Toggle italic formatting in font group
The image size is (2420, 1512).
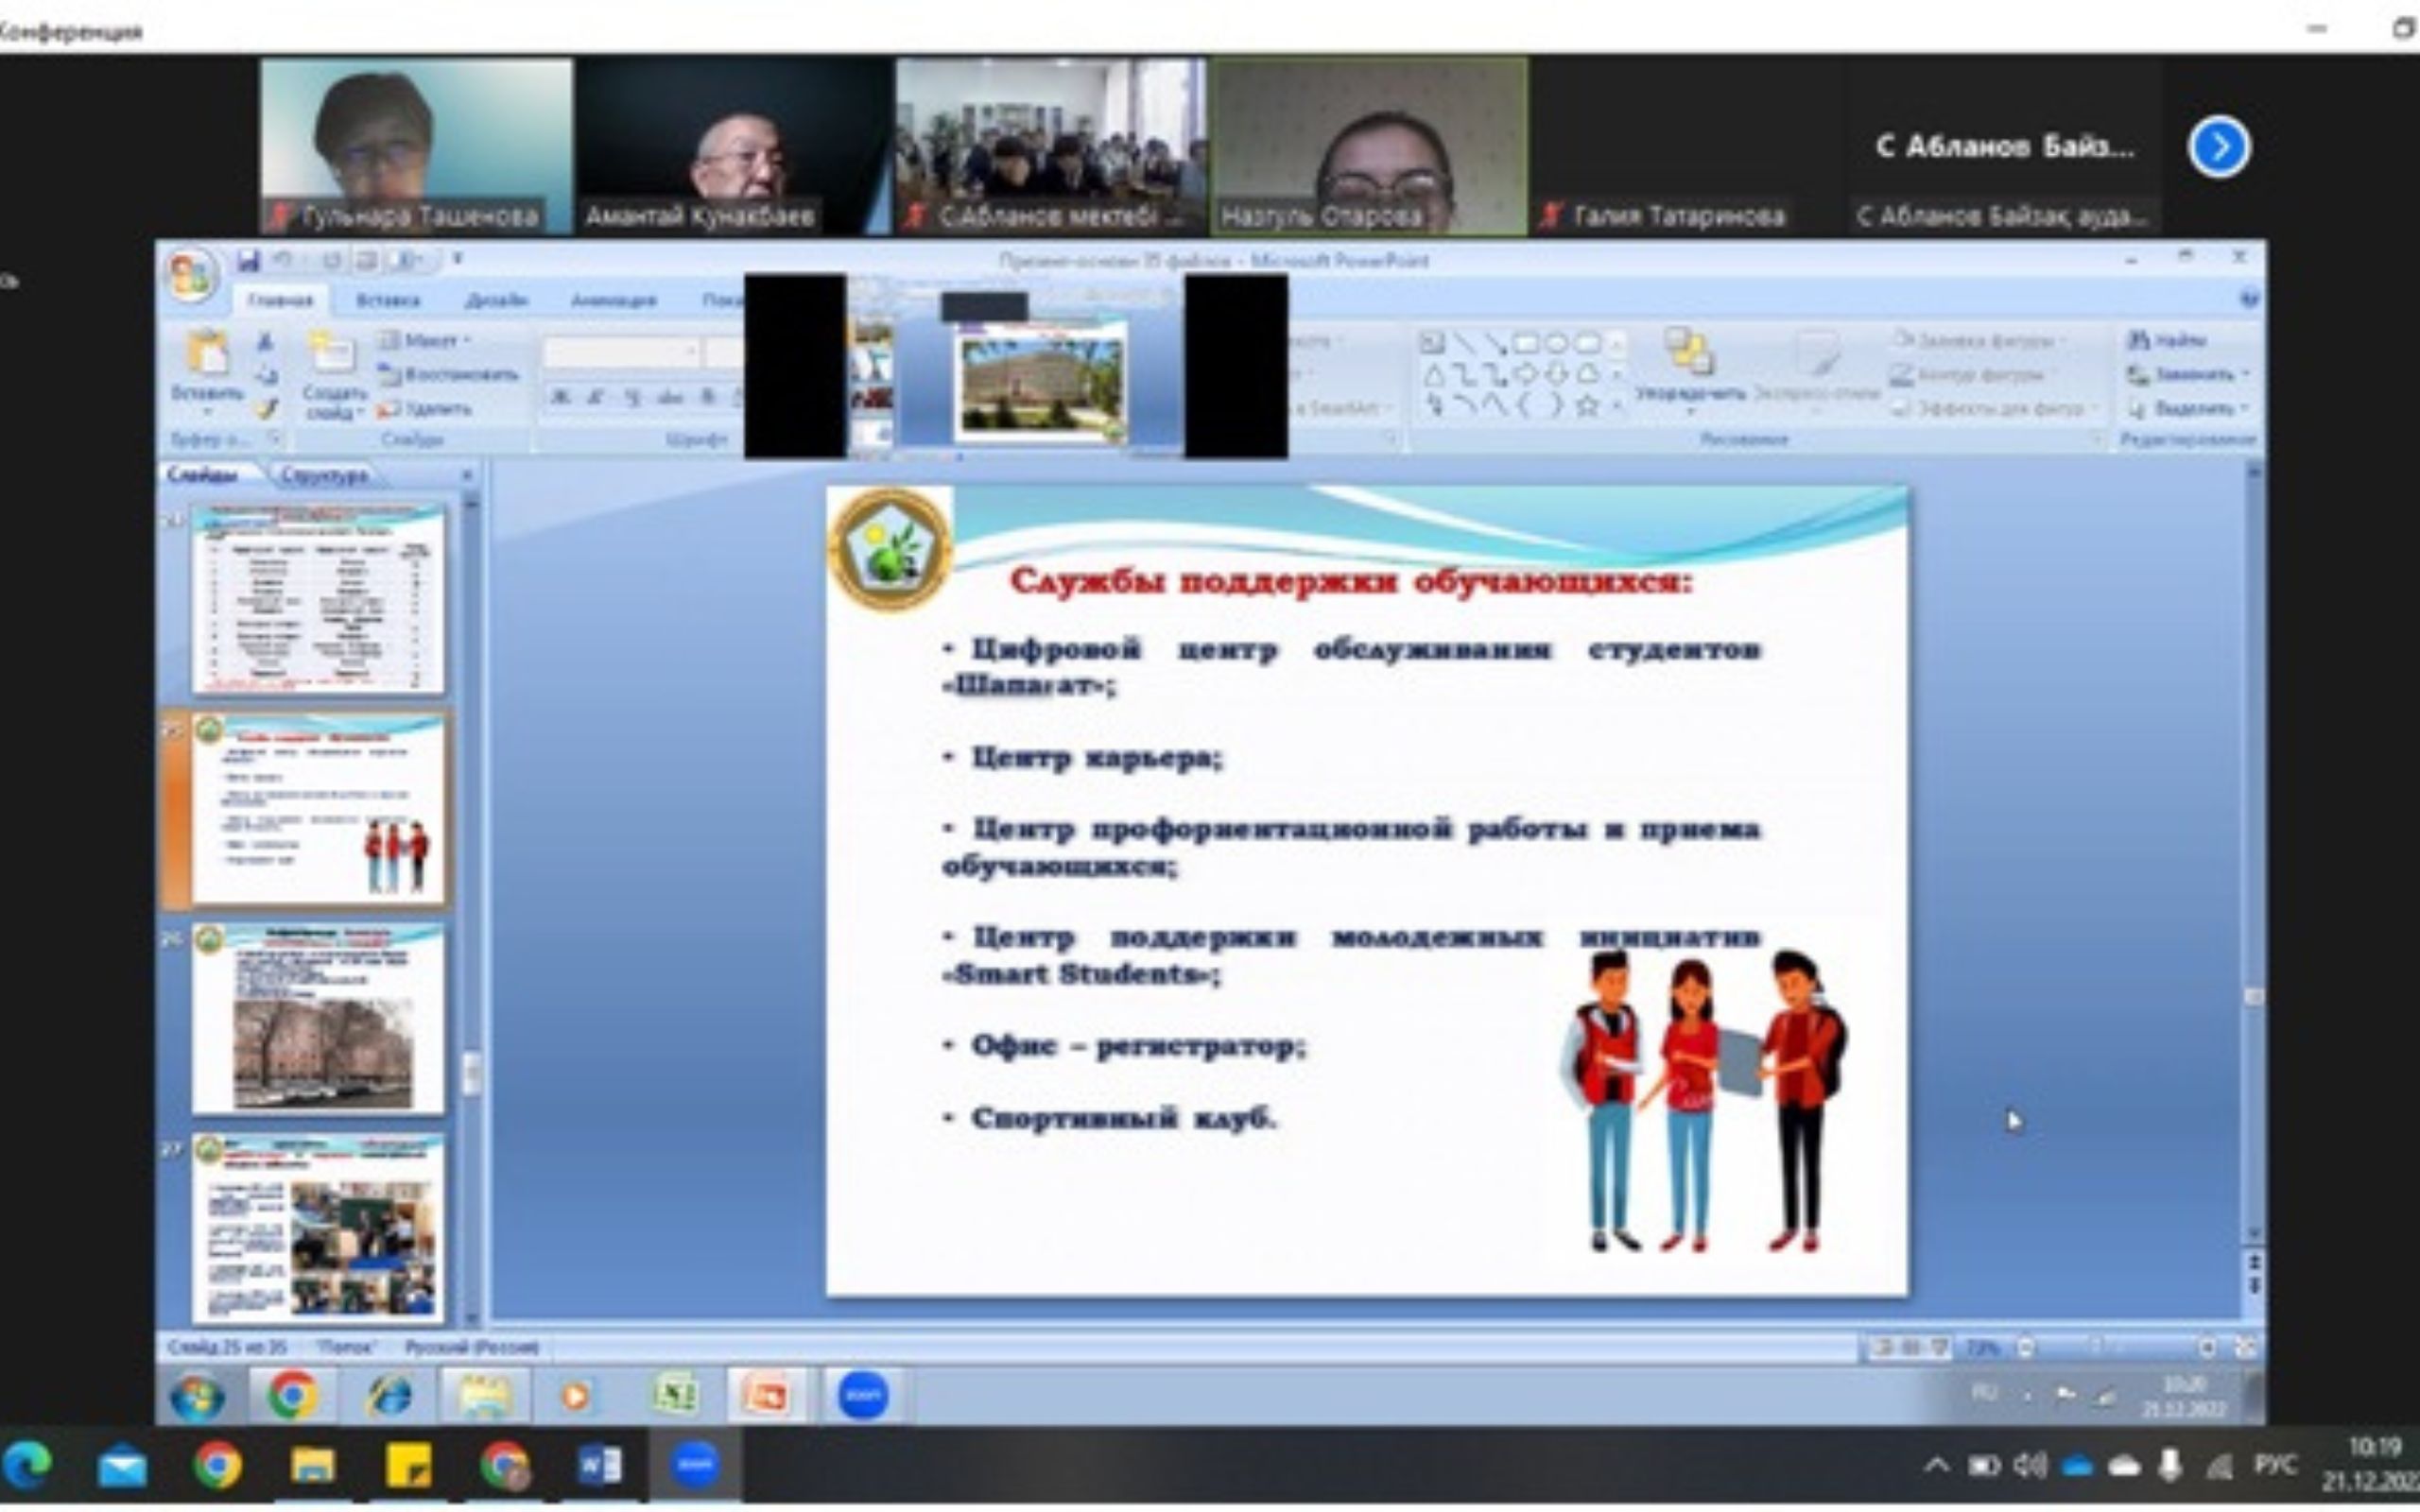click(596, 398)
